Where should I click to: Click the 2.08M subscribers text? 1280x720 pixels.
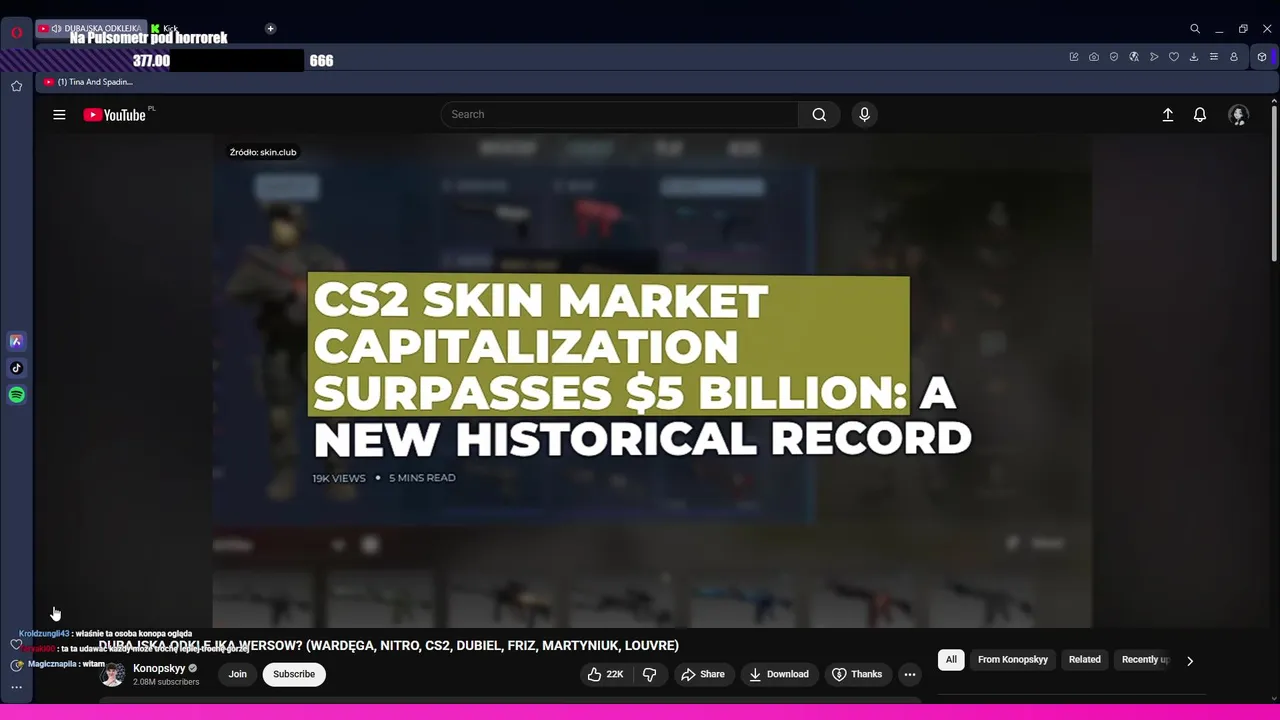tap(166, 682)
